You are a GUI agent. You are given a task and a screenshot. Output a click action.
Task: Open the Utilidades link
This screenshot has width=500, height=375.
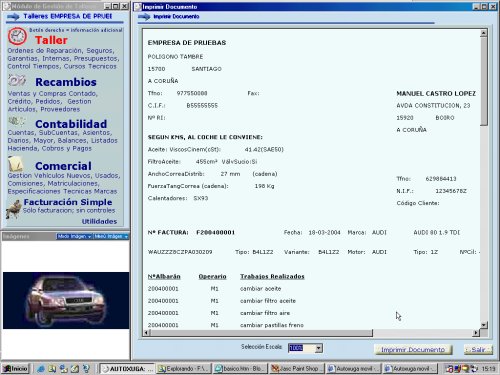click(x=99, y=221)
